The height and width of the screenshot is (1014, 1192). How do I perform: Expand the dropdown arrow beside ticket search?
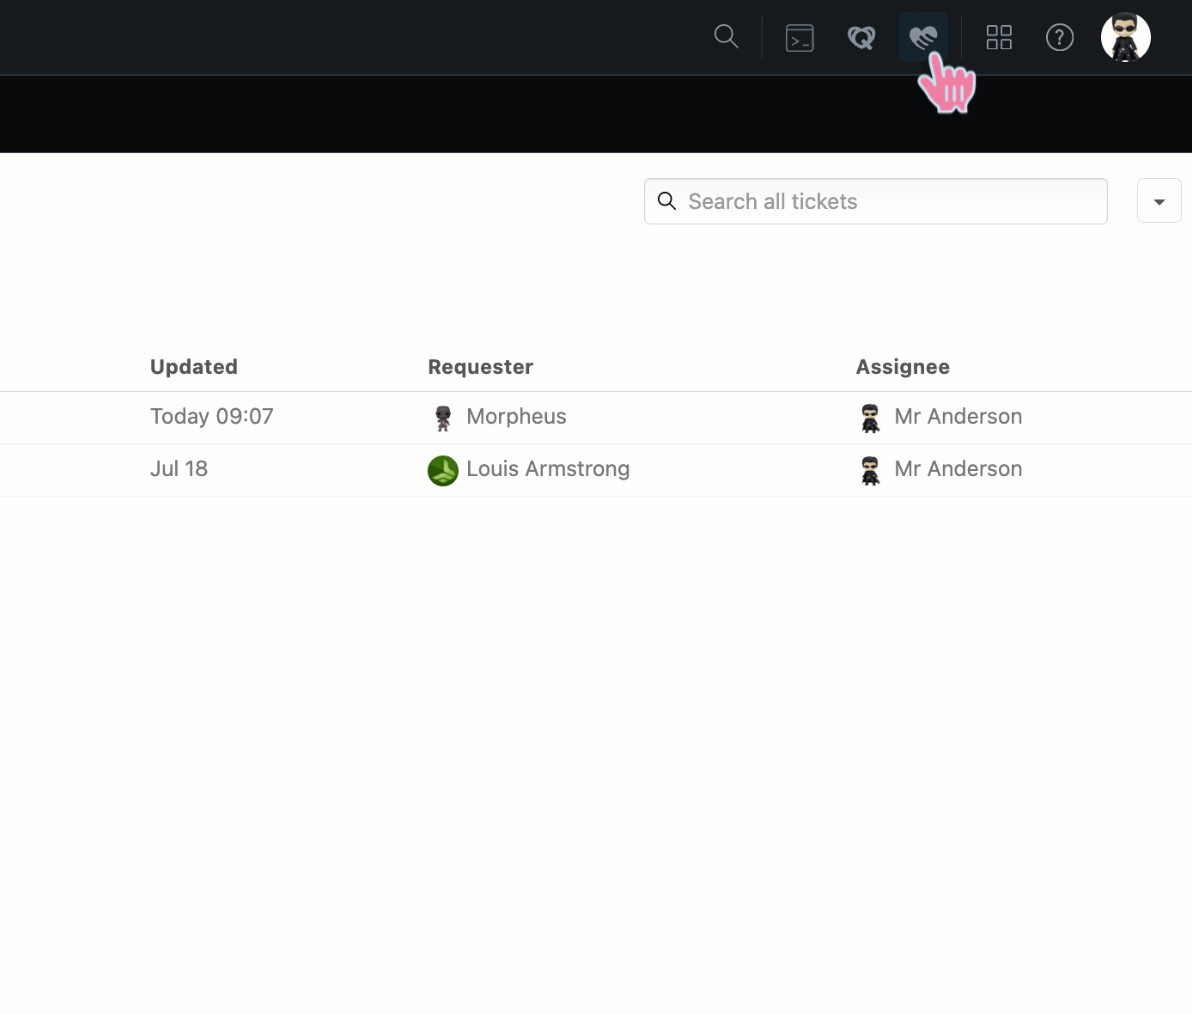click(1159, 201)
